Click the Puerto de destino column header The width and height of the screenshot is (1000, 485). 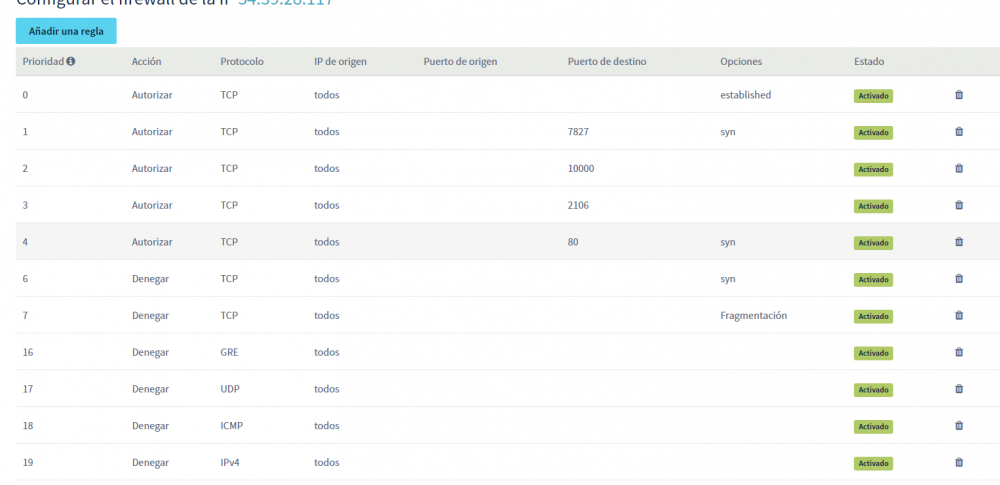[606, 62]
